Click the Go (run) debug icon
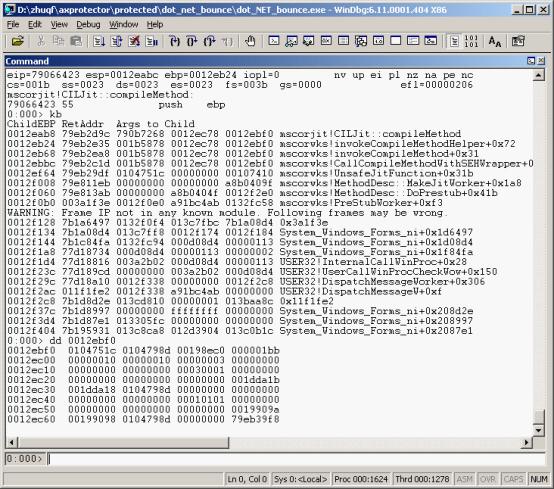 99,41
